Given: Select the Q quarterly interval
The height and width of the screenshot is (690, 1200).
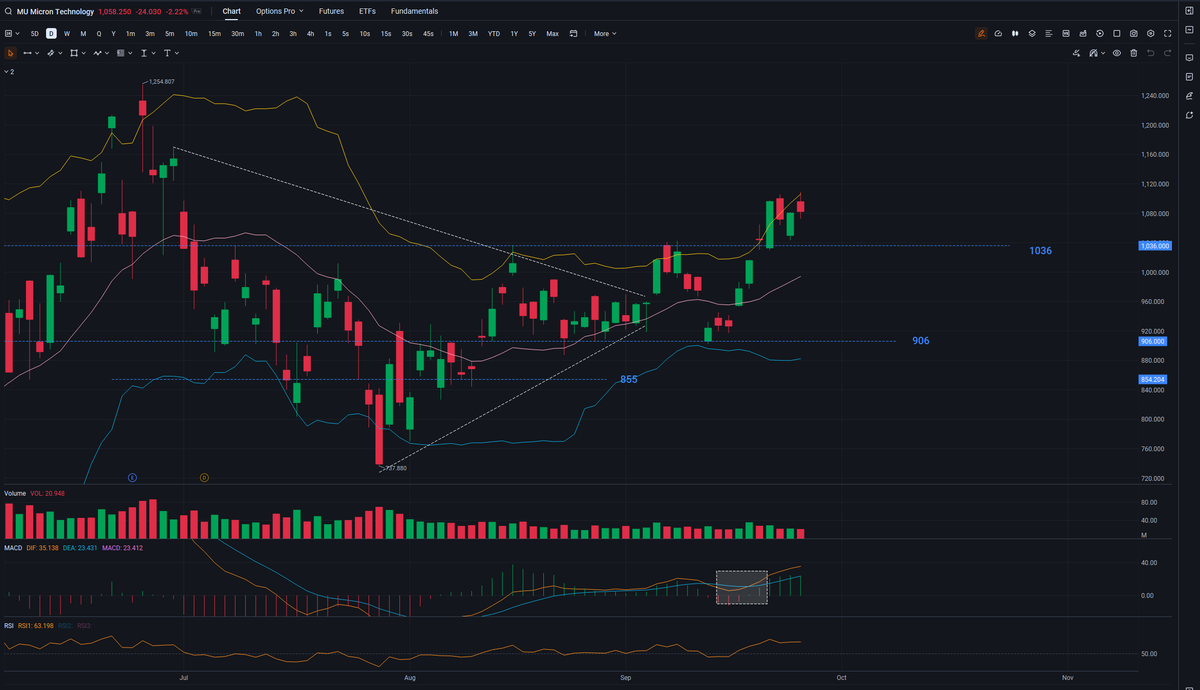Looking at the screenshot, I should [99, 33].
